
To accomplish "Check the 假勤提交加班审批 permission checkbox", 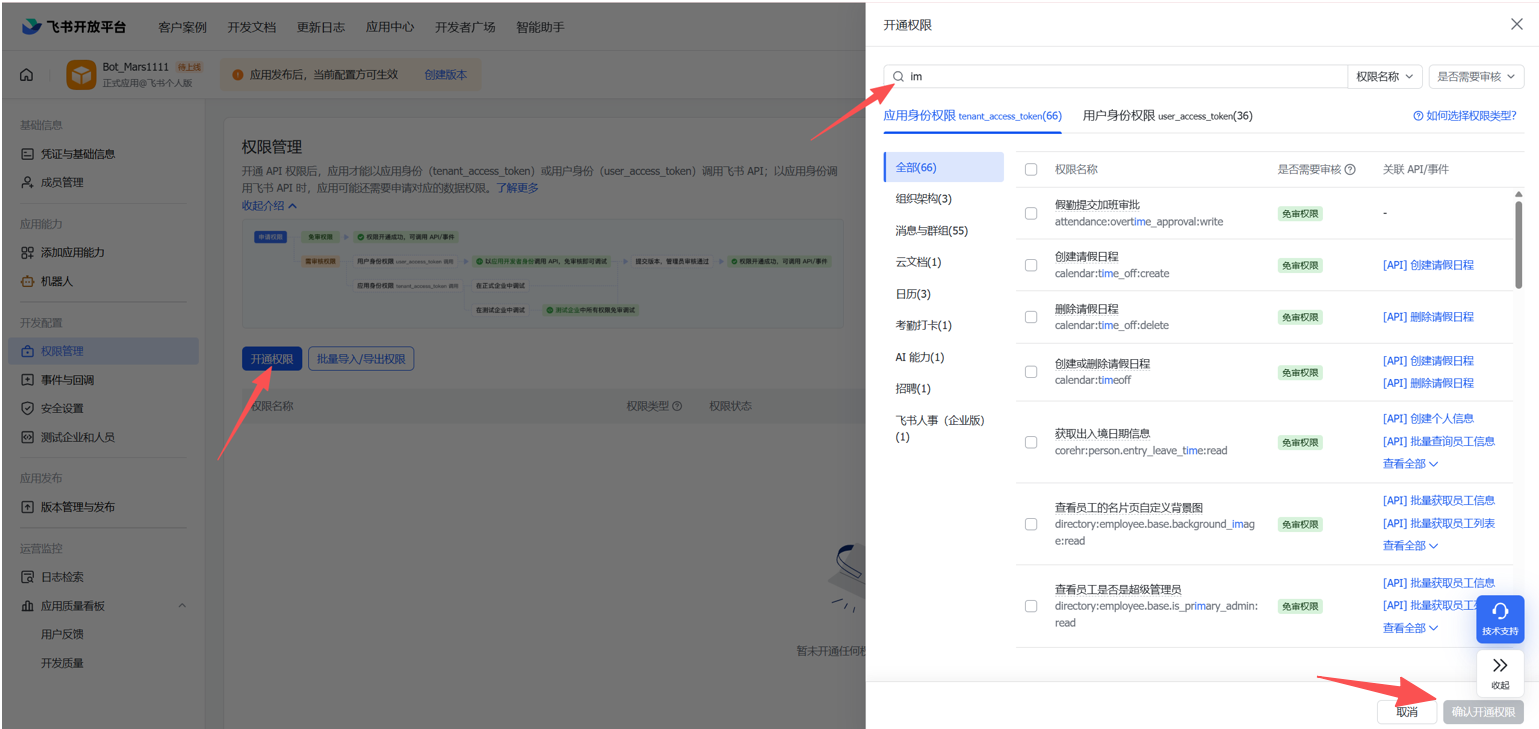I will pyautogui.click(x=1031, y=213).
